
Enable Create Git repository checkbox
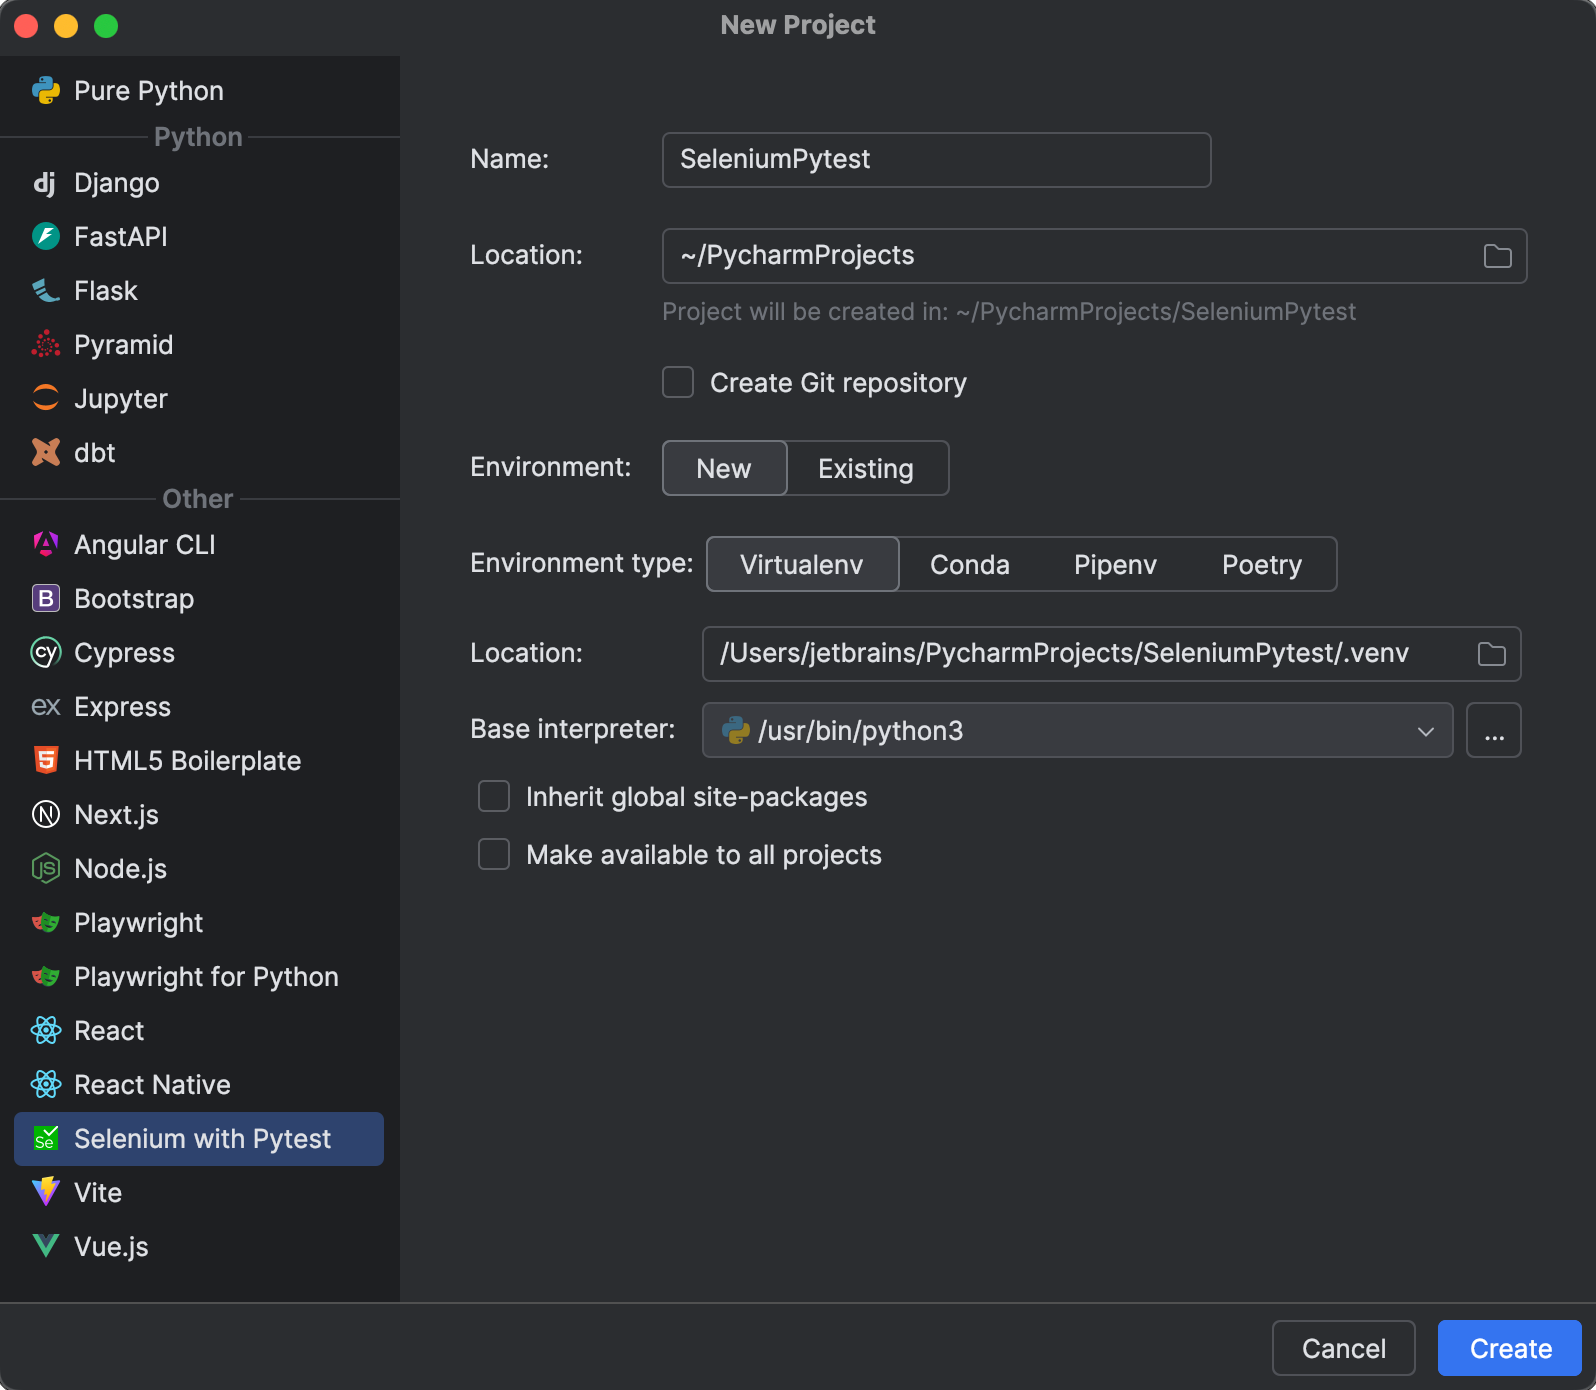click(678, 383)
